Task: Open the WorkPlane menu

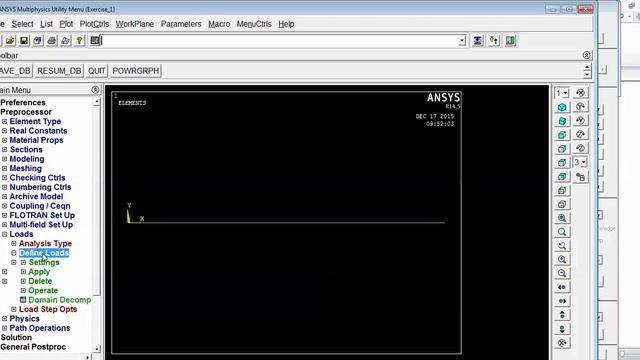Action: click(135, 24)
